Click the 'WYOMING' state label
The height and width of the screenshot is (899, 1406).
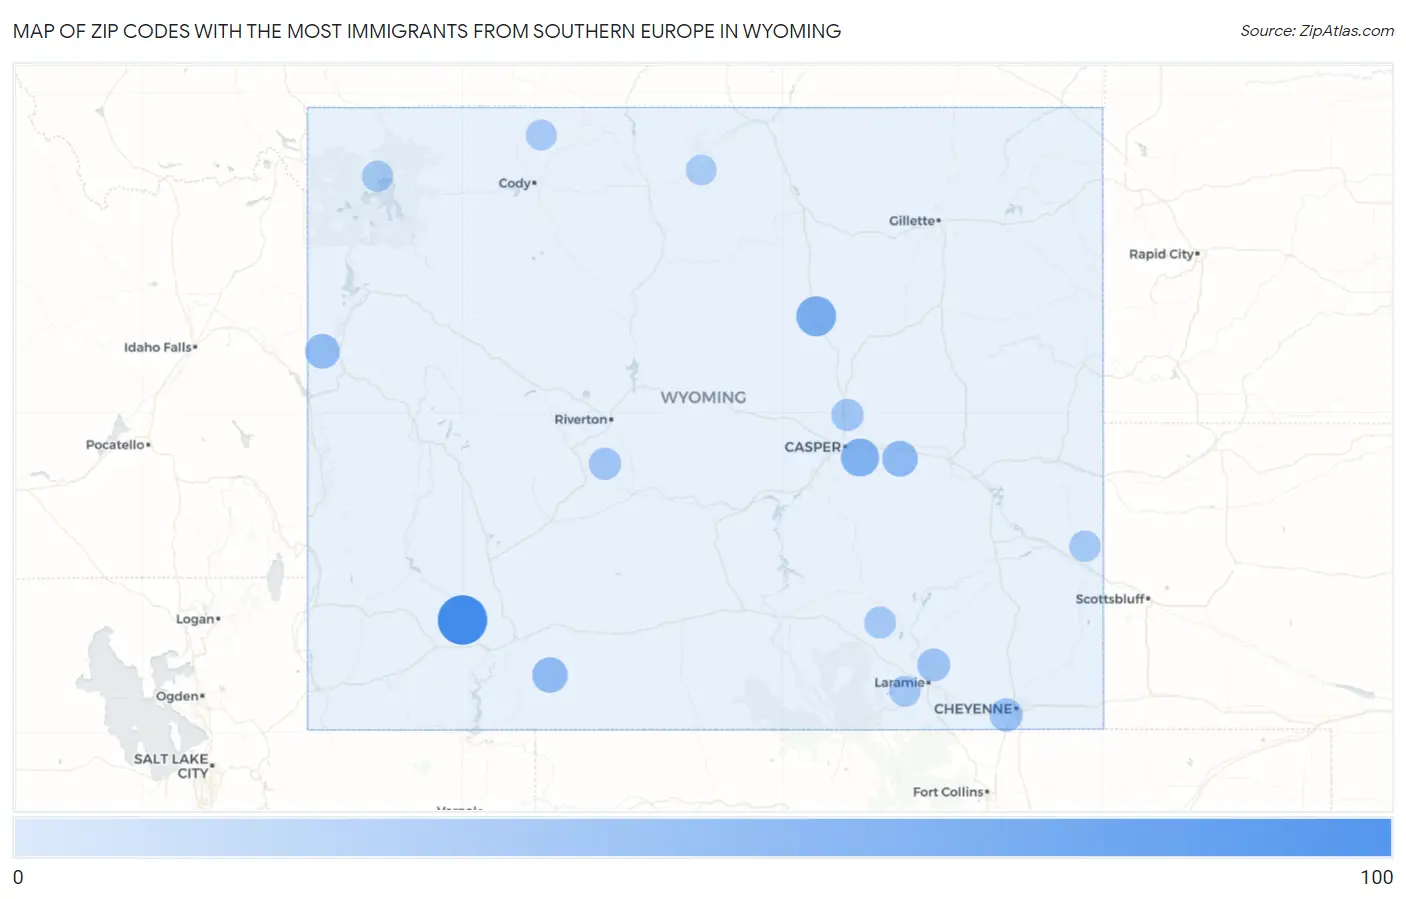click(x=703, y=397)
